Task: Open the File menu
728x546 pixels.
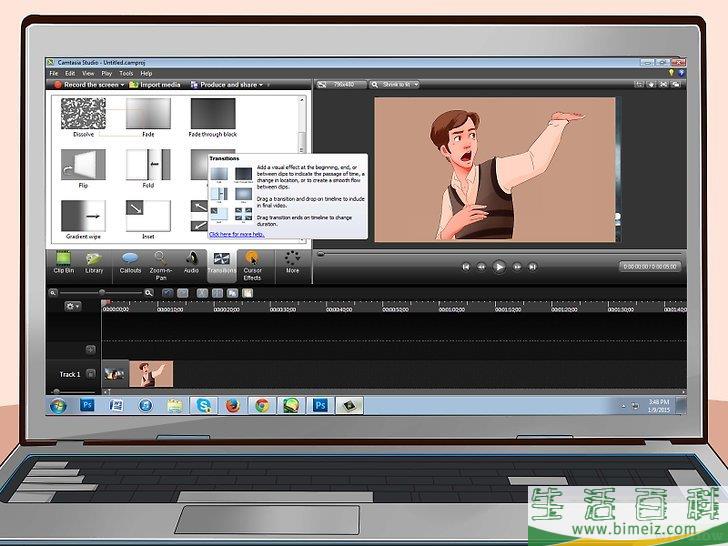Action: point(54,73)
